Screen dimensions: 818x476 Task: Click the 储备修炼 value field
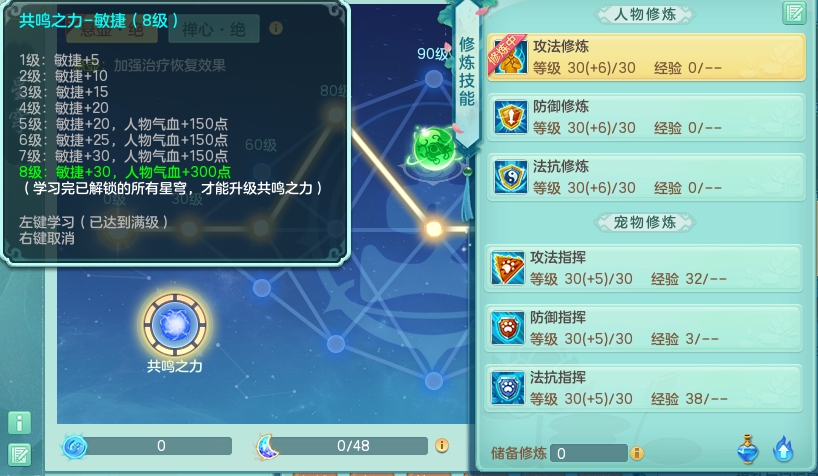click(x=589, y=453)
